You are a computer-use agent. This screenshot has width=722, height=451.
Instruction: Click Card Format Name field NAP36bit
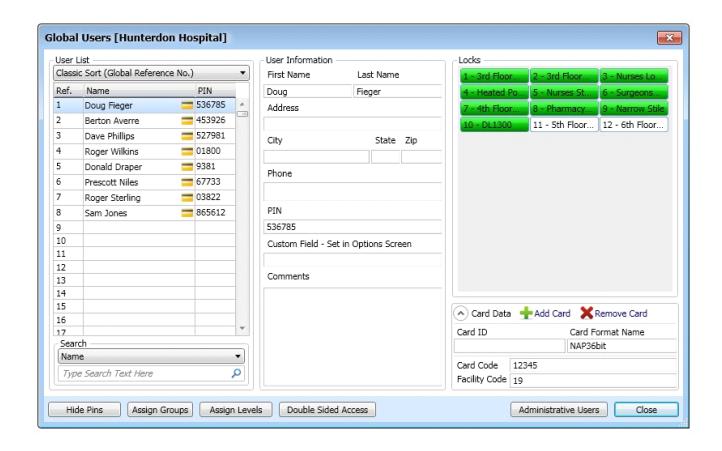[x=622, y=346]
